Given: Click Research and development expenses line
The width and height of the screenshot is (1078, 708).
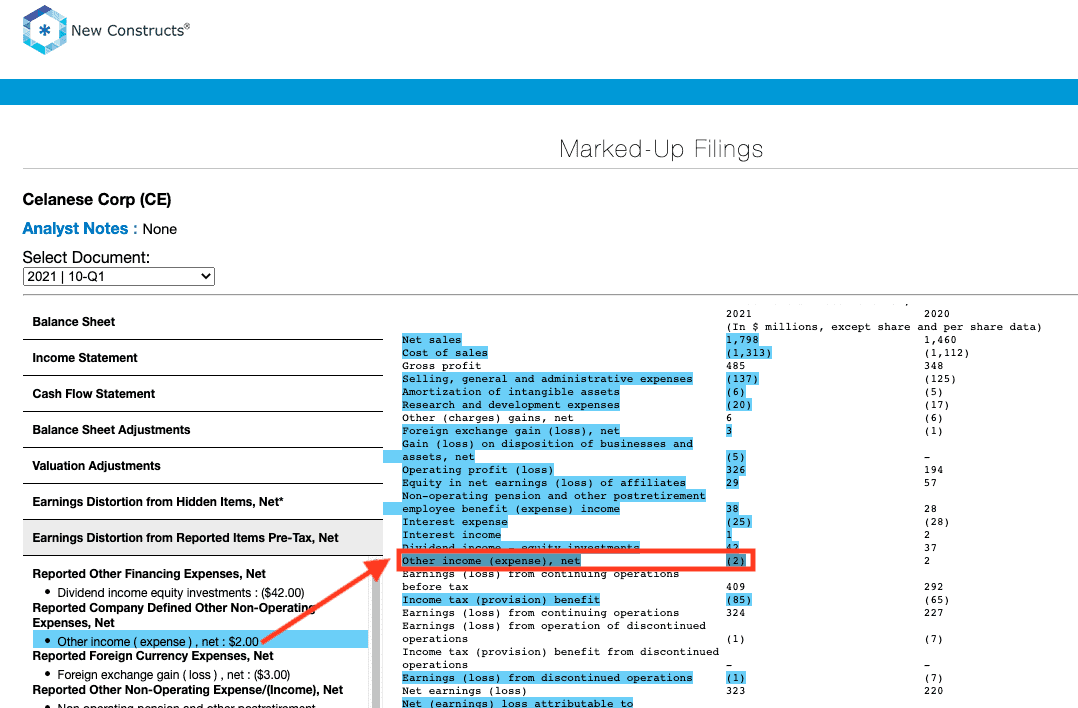Looking at the screenshot, I should pyautogui.click(x=511, y=405).
